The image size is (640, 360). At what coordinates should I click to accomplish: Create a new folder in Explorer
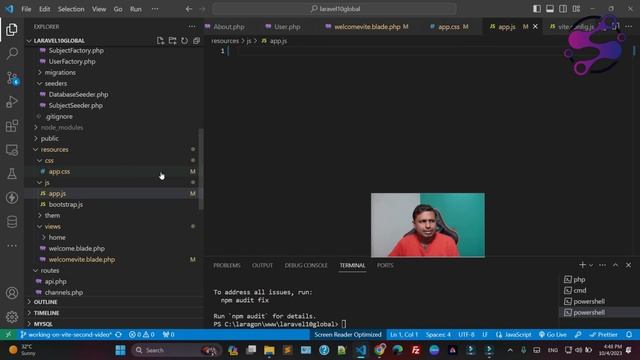pos(173,40)
